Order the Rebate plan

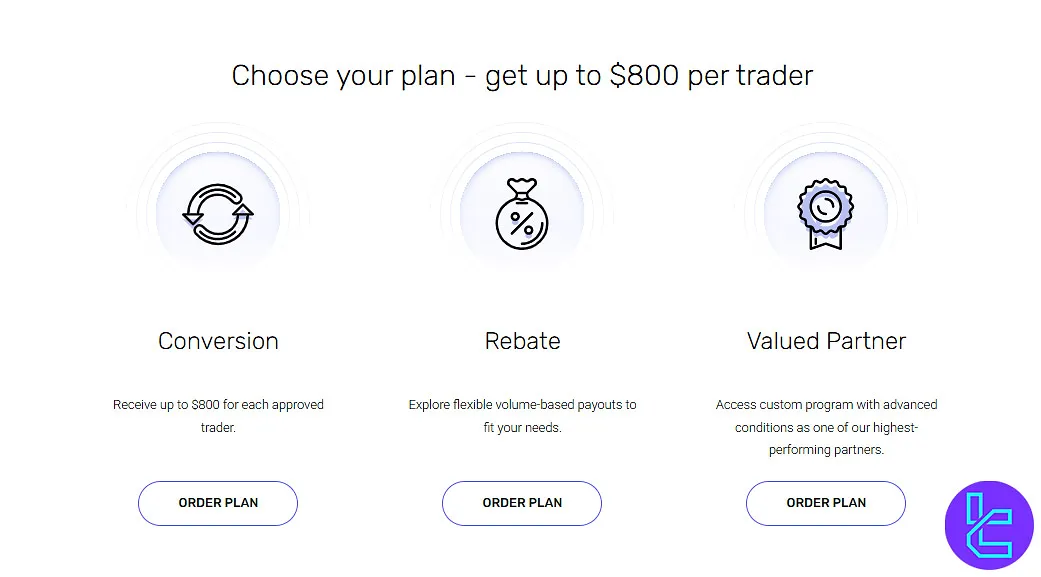[521, 503]
